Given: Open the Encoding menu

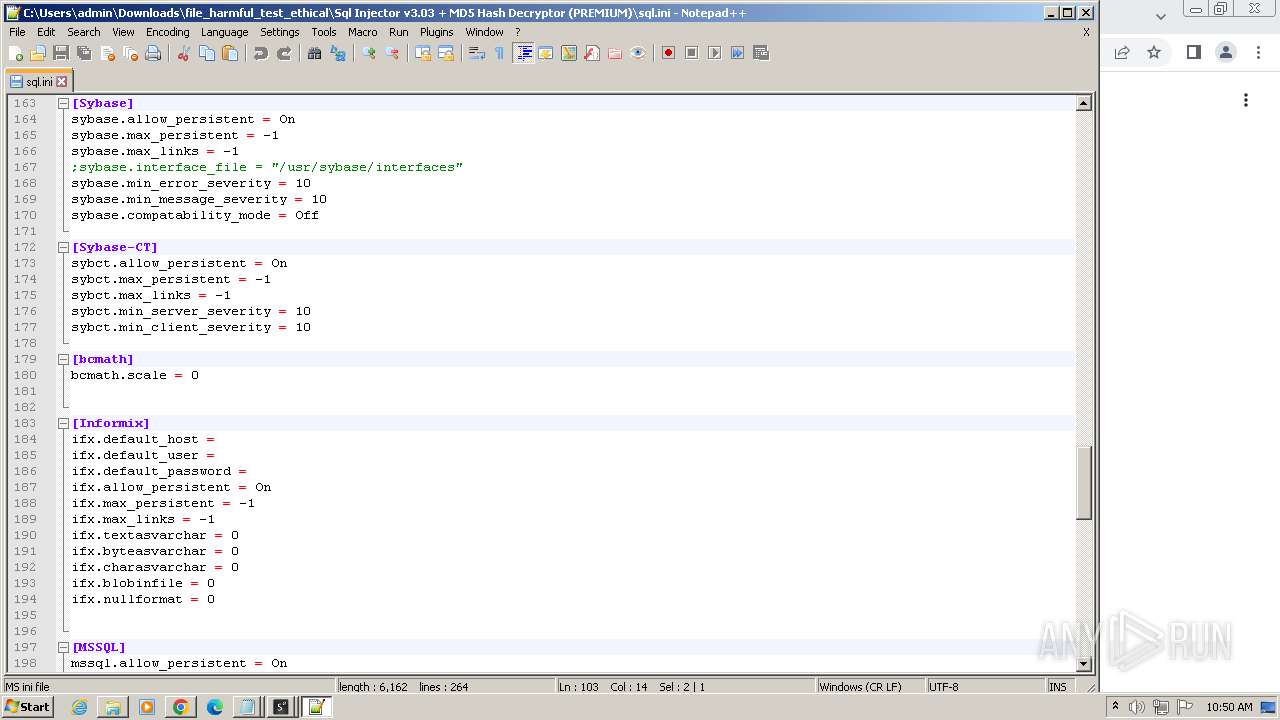Looking at the screenshot, I should 167,32.
